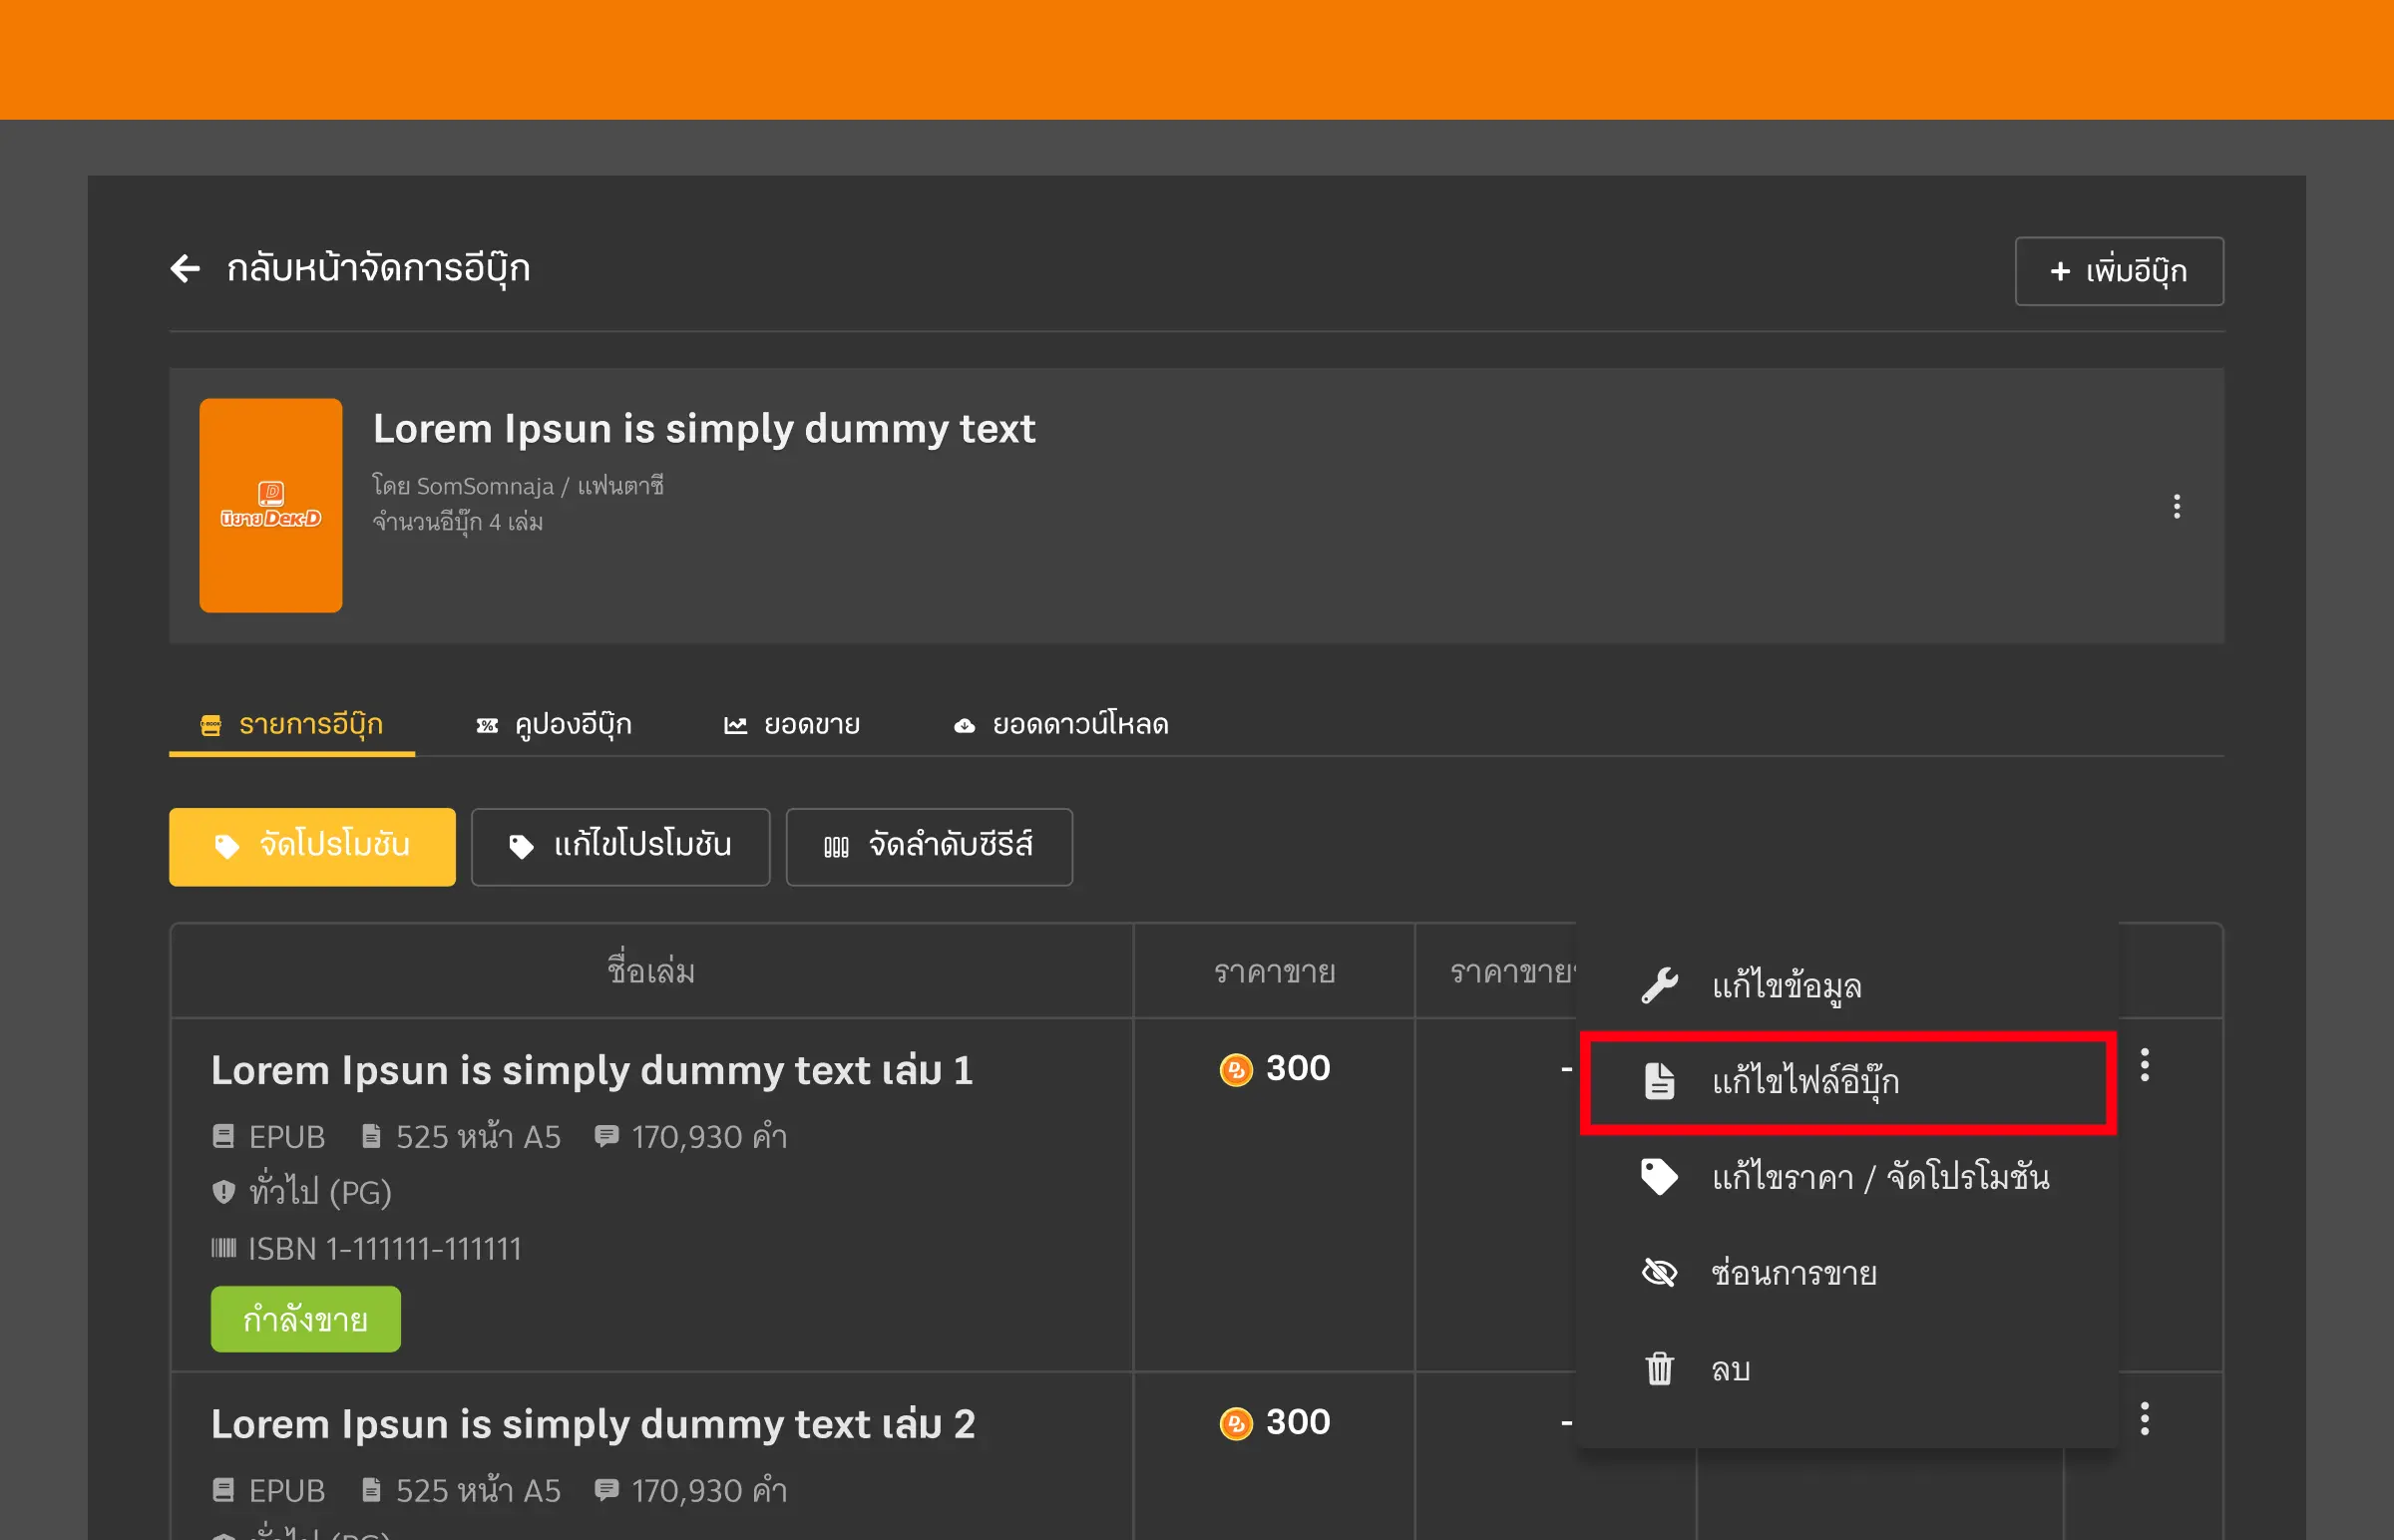This screenshot has width=2394, height=1540.
Task: Open the series three-dot options menu
Action: pos(2176,506)
